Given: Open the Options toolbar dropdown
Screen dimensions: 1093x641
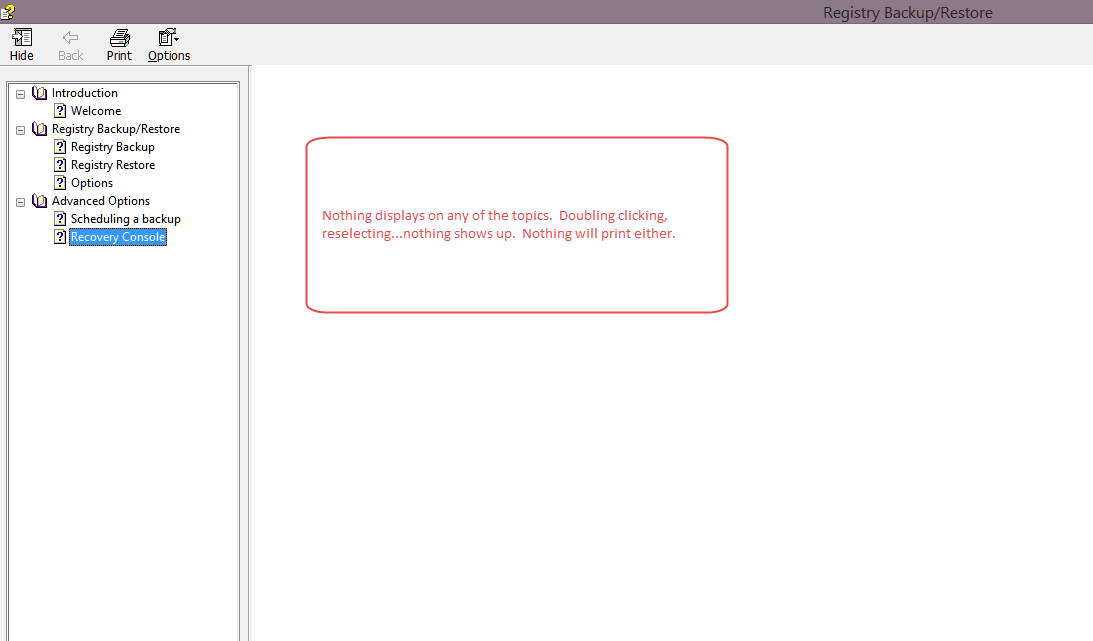Looking at the screenshot, I should tap(168, 45).
